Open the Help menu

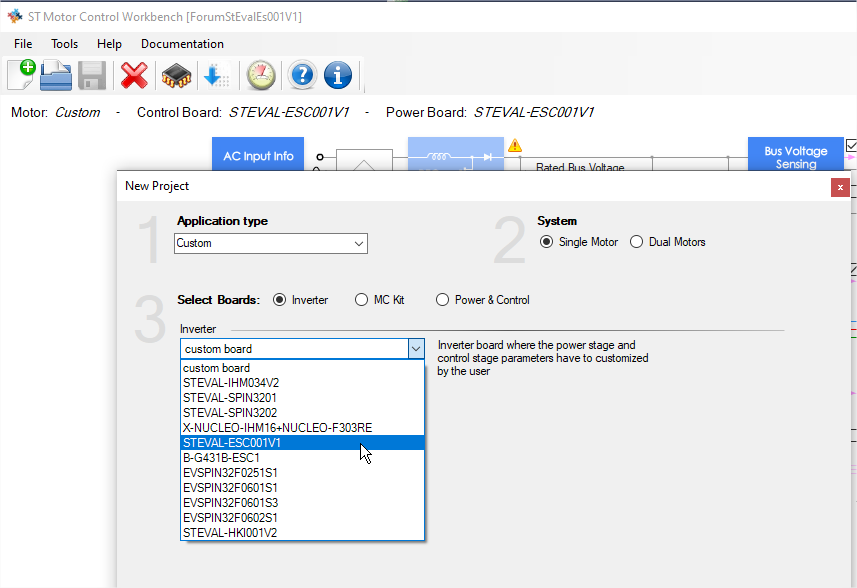click(109, 44)
